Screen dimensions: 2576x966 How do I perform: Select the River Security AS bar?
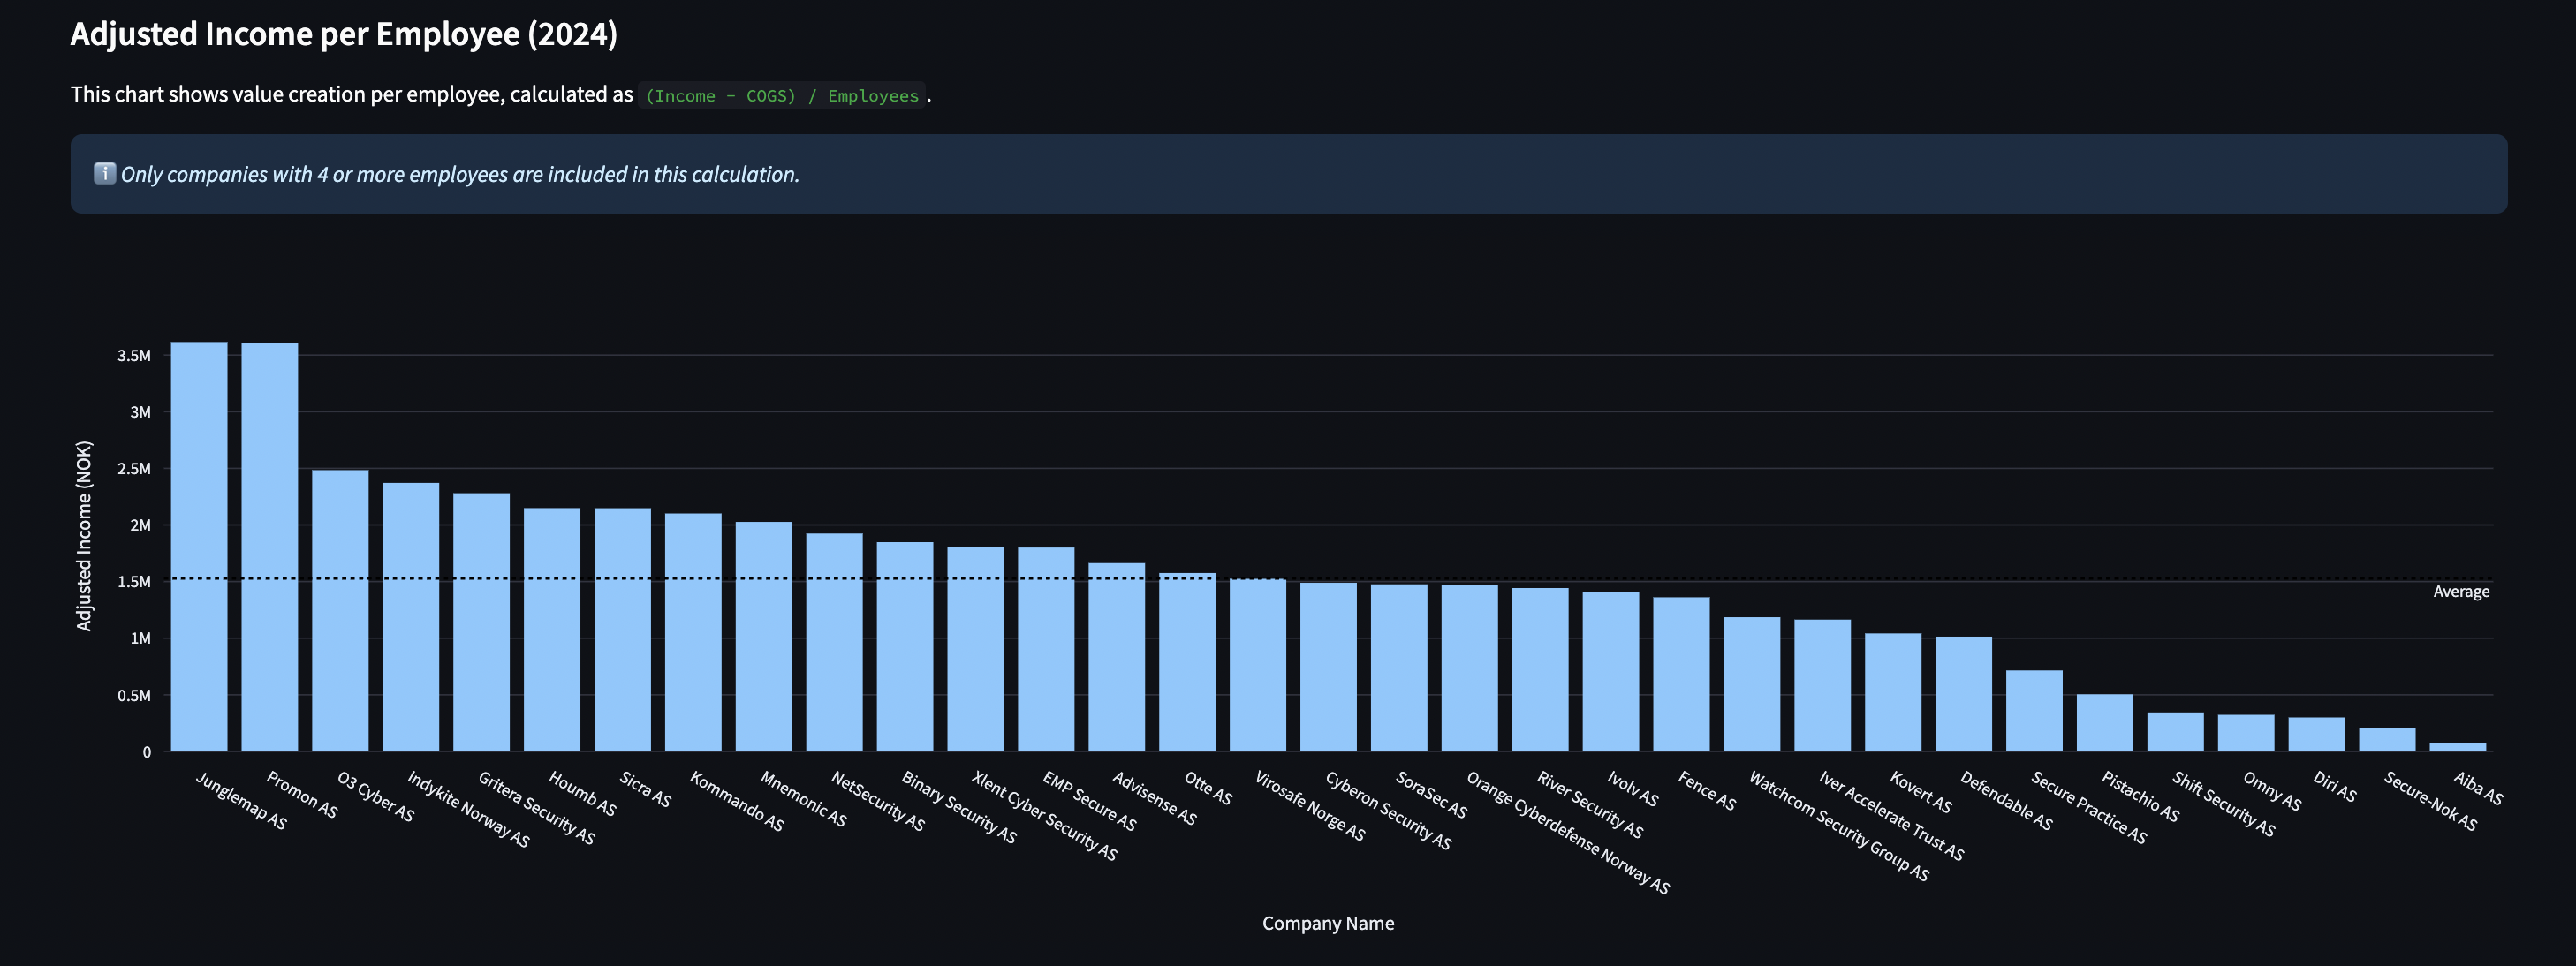(1540, 670)
